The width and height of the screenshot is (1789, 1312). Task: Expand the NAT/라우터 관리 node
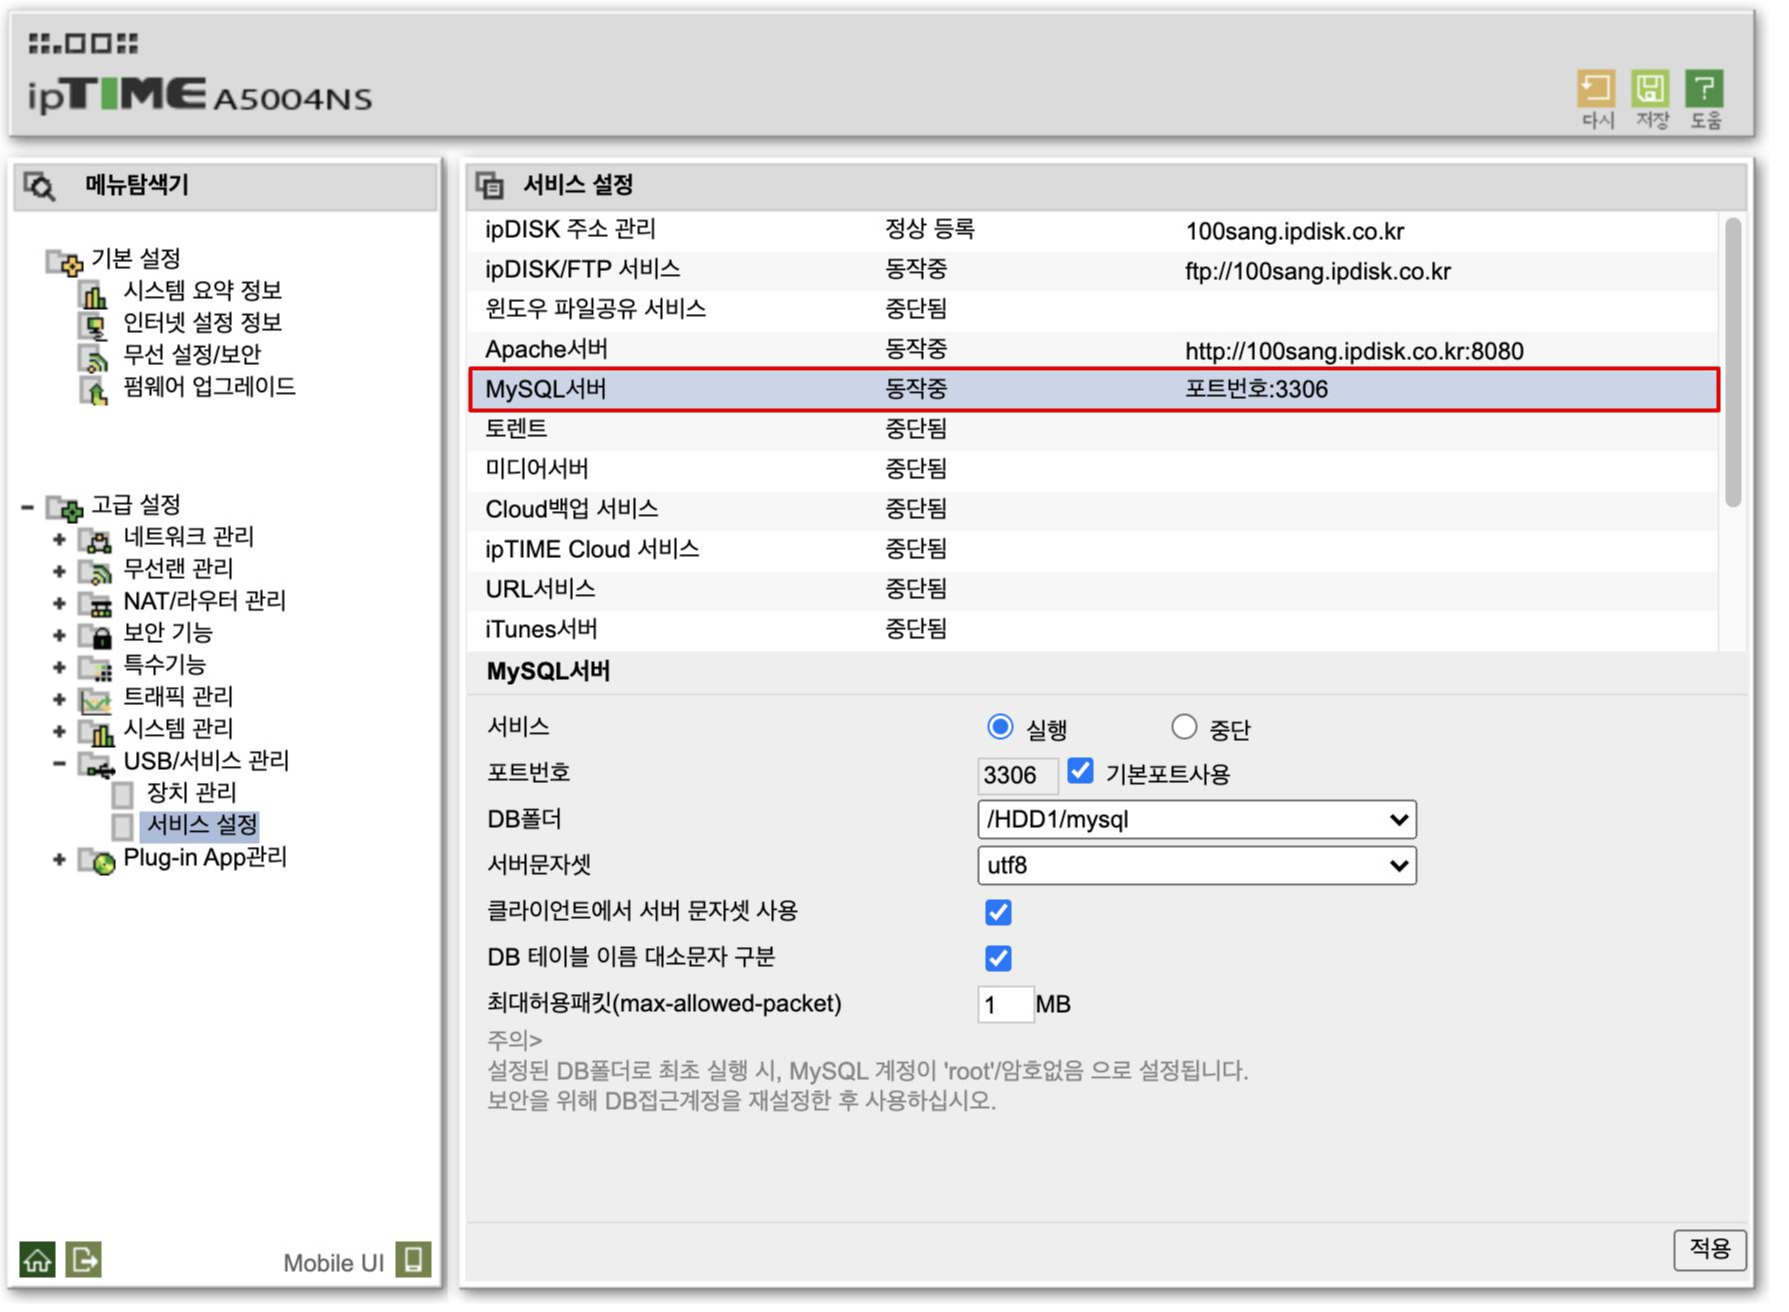coord(59,604)
